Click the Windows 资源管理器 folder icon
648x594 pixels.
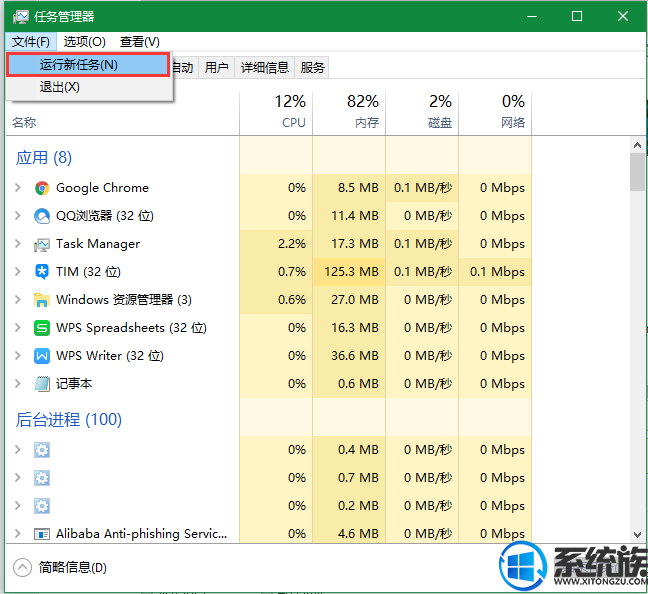[x=42, y=300]
